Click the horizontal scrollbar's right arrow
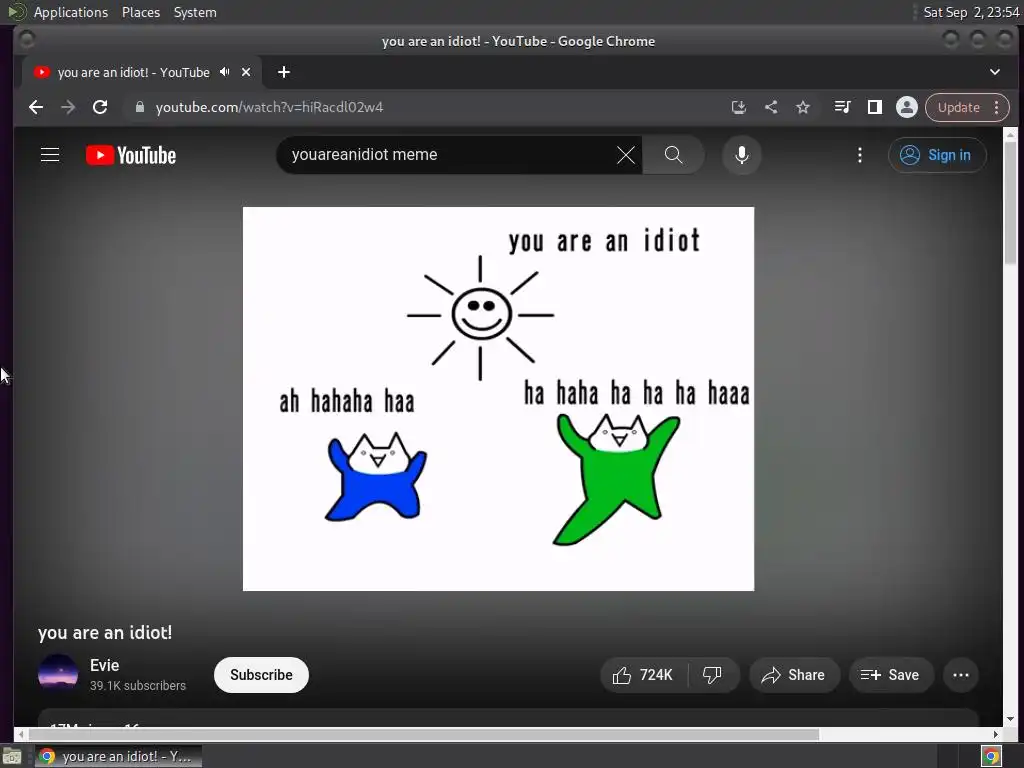The image size is (1024, 768). tap(995, 734)
